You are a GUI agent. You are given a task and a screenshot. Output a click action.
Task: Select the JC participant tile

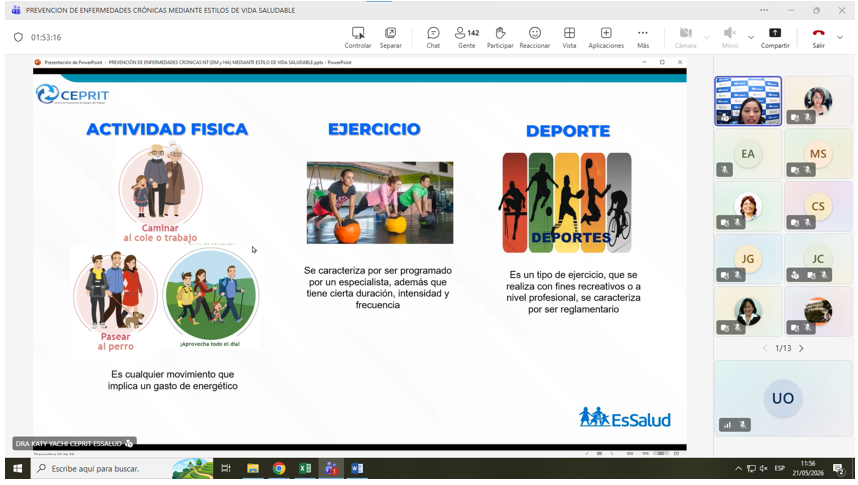click(818, 259)
